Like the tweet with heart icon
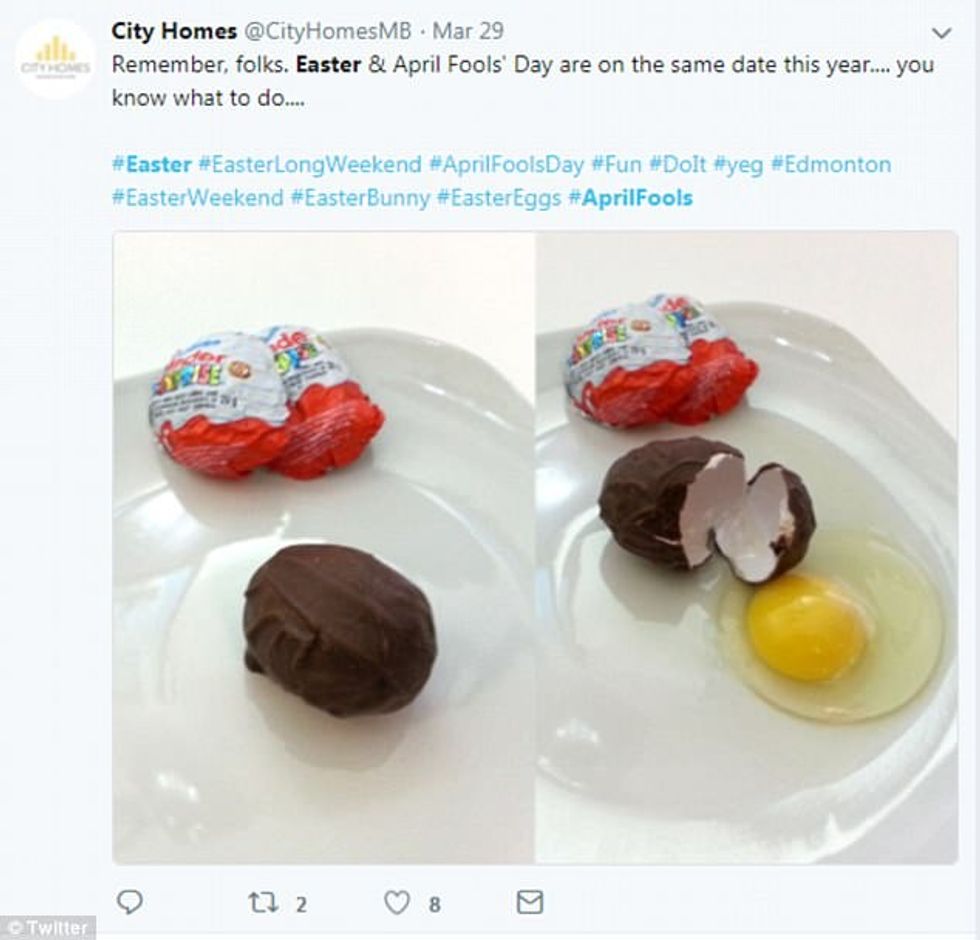 coord(398,903)
